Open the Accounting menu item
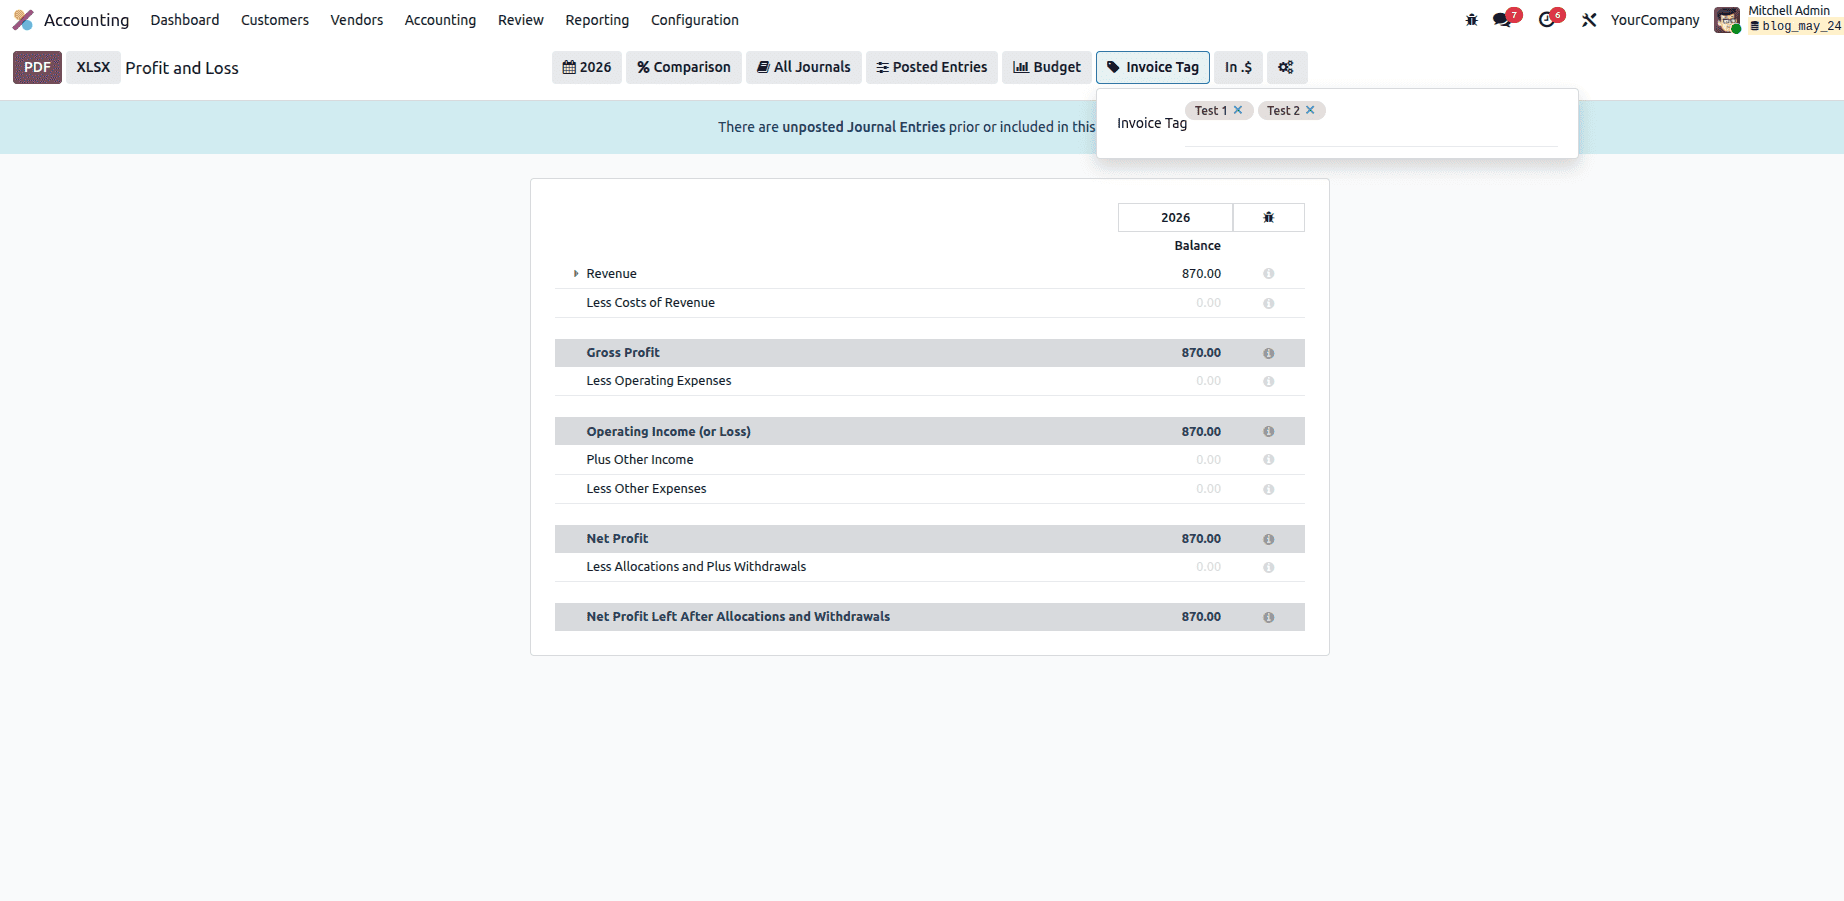 [440, 20]
